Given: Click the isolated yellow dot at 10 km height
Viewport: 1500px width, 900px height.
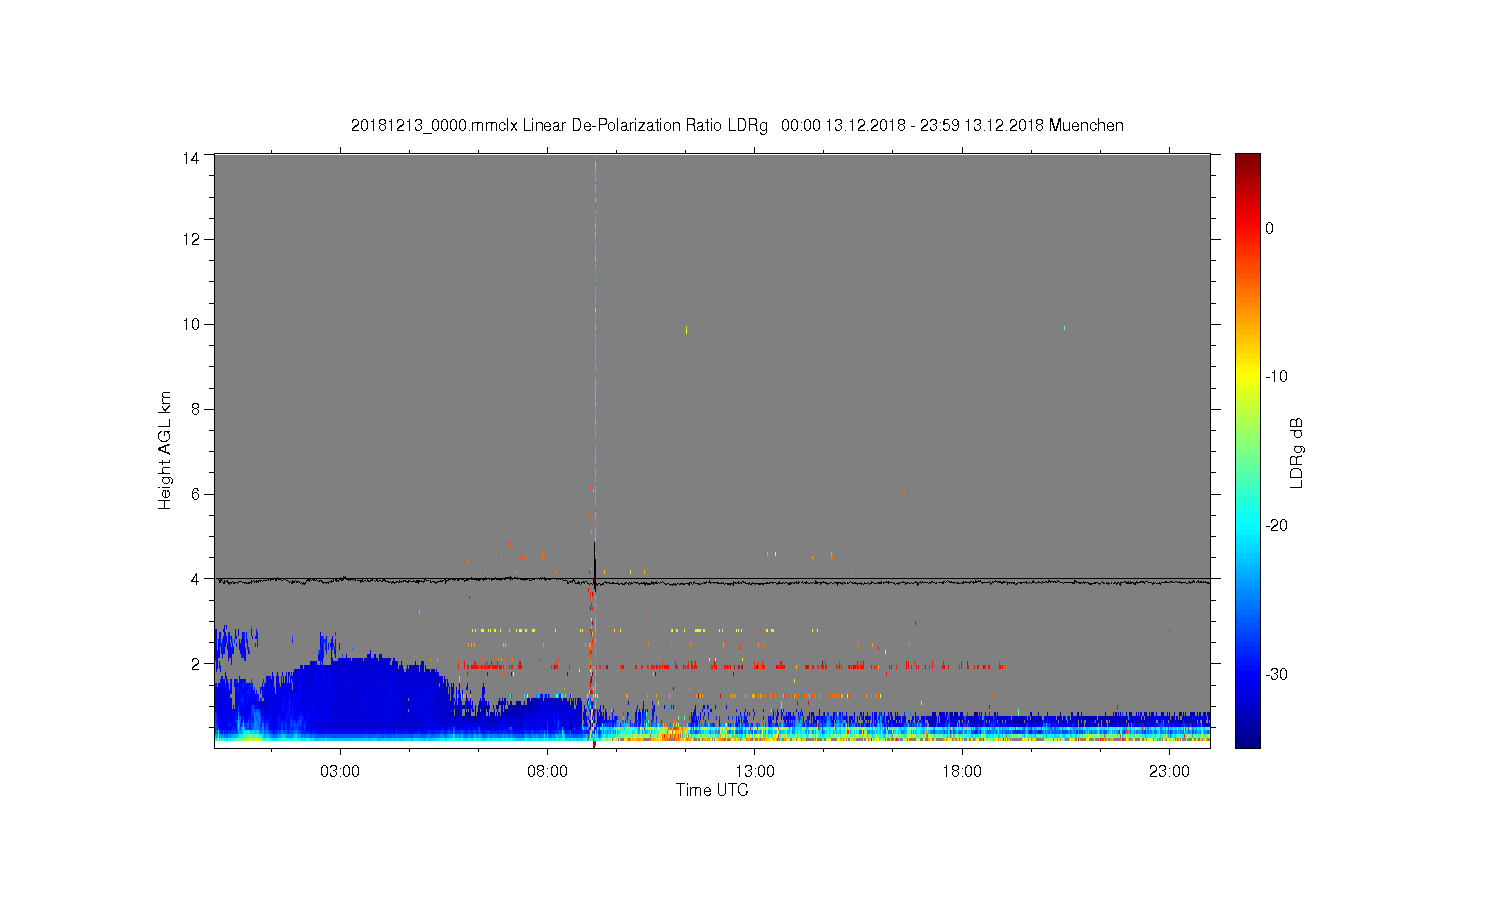Looking at the screenshot, I should (x=686, y=329).
